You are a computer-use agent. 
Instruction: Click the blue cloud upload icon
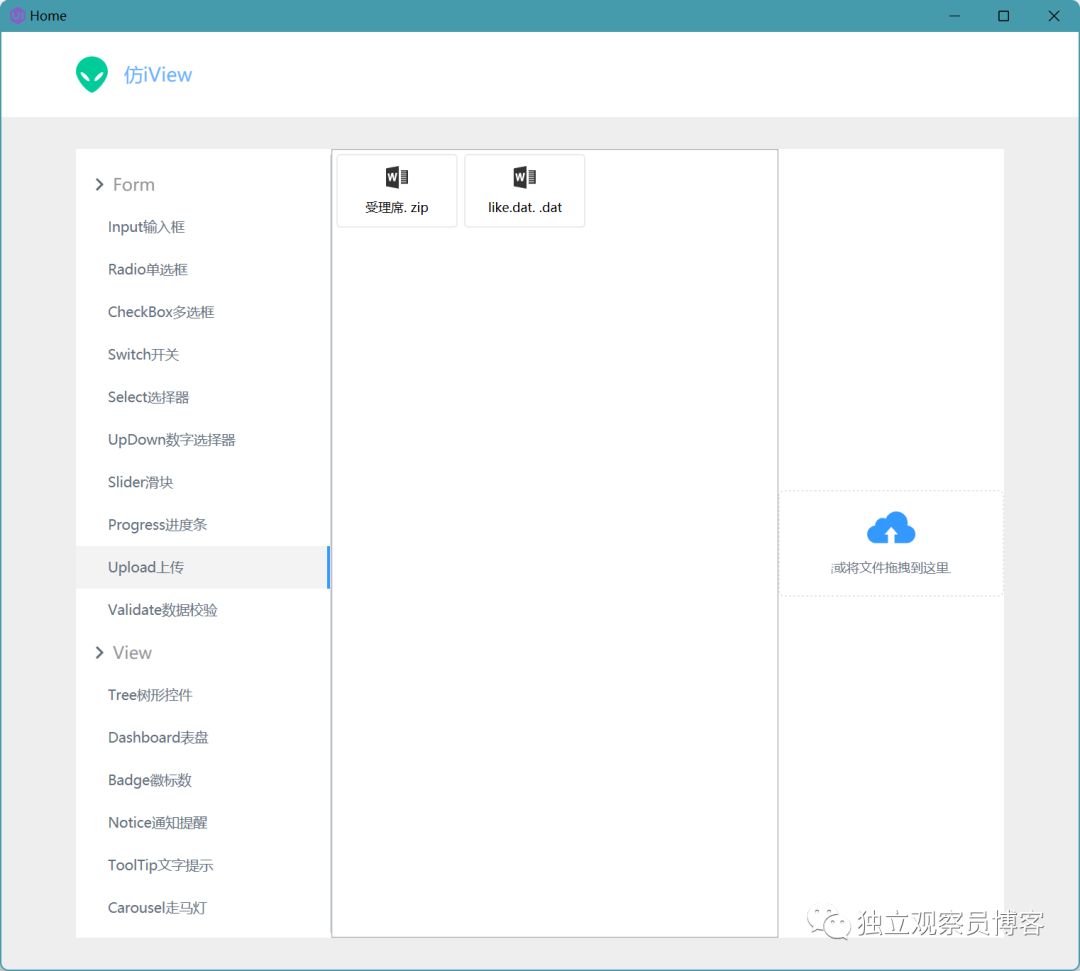pyautogui.click(x=890, y=527)
